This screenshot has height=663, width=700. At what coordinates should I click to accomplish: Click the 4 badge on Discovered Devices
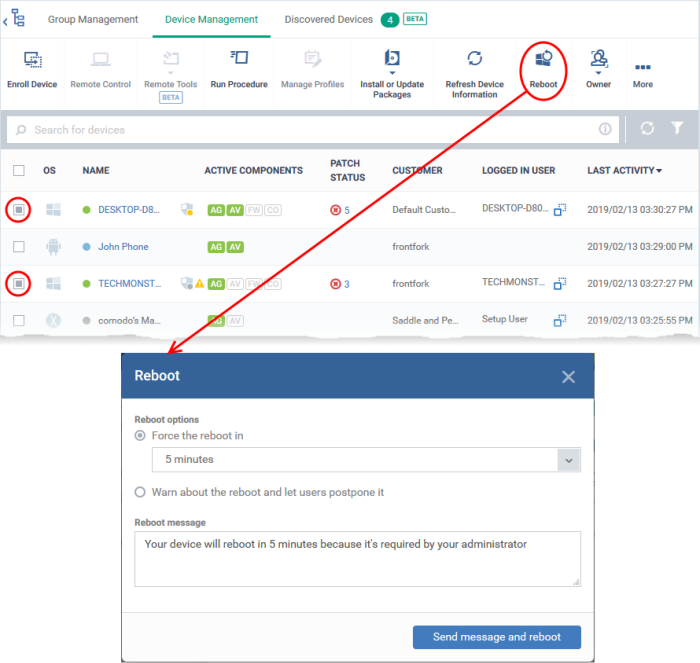pos(390,20)
